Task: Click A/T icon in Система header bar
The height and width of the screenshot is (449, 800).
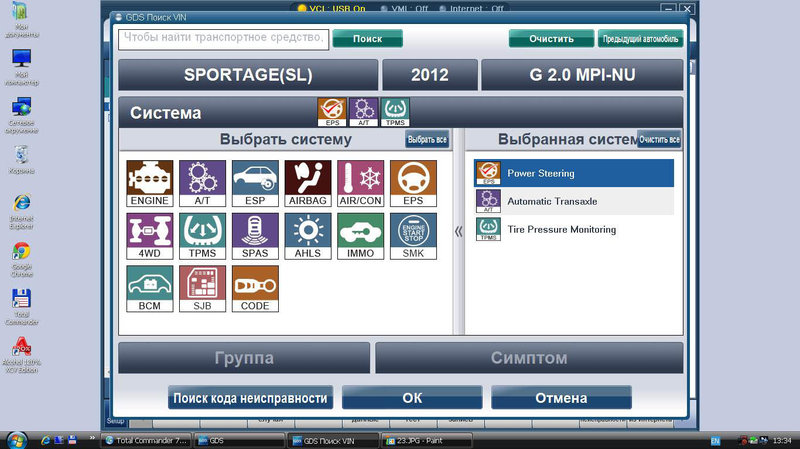Action: pyautogui.click(x=363, y=112)
